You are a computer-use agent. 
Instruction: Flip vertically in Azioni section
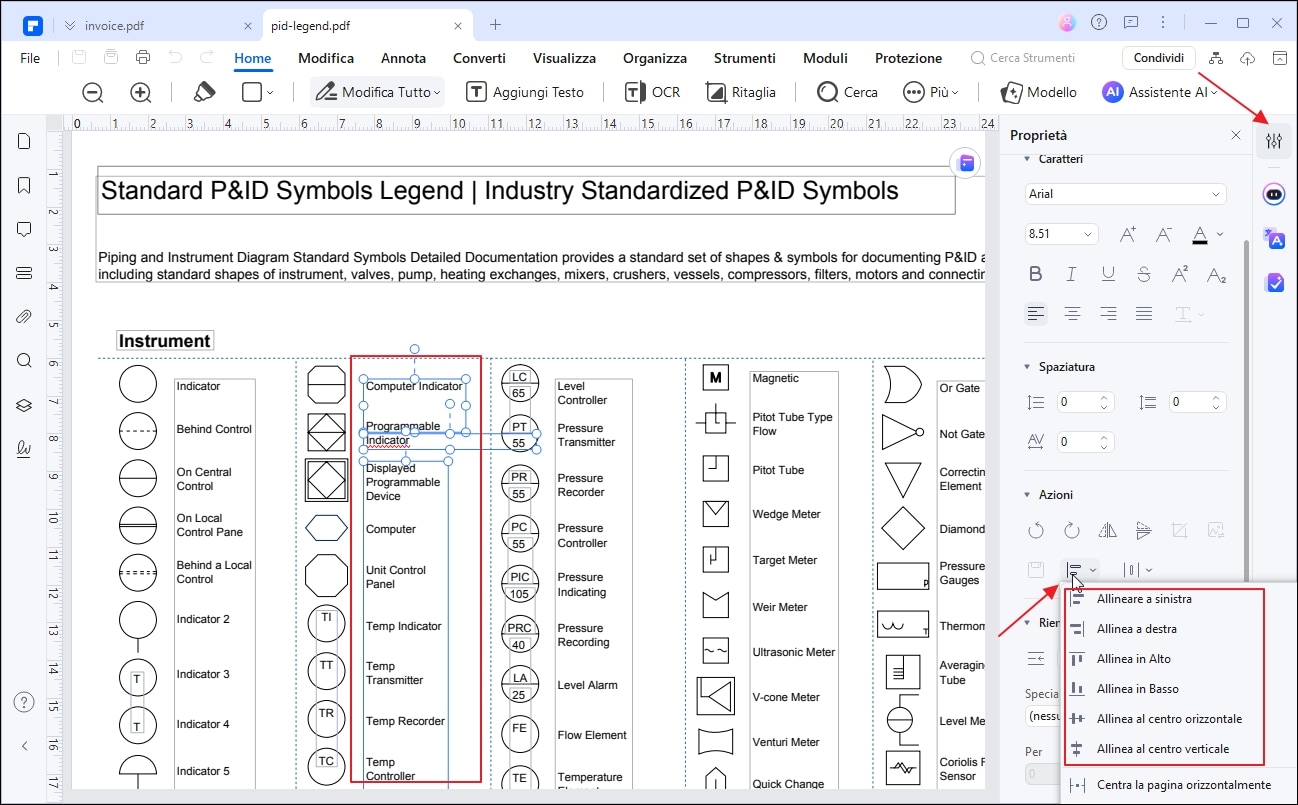1144,530
